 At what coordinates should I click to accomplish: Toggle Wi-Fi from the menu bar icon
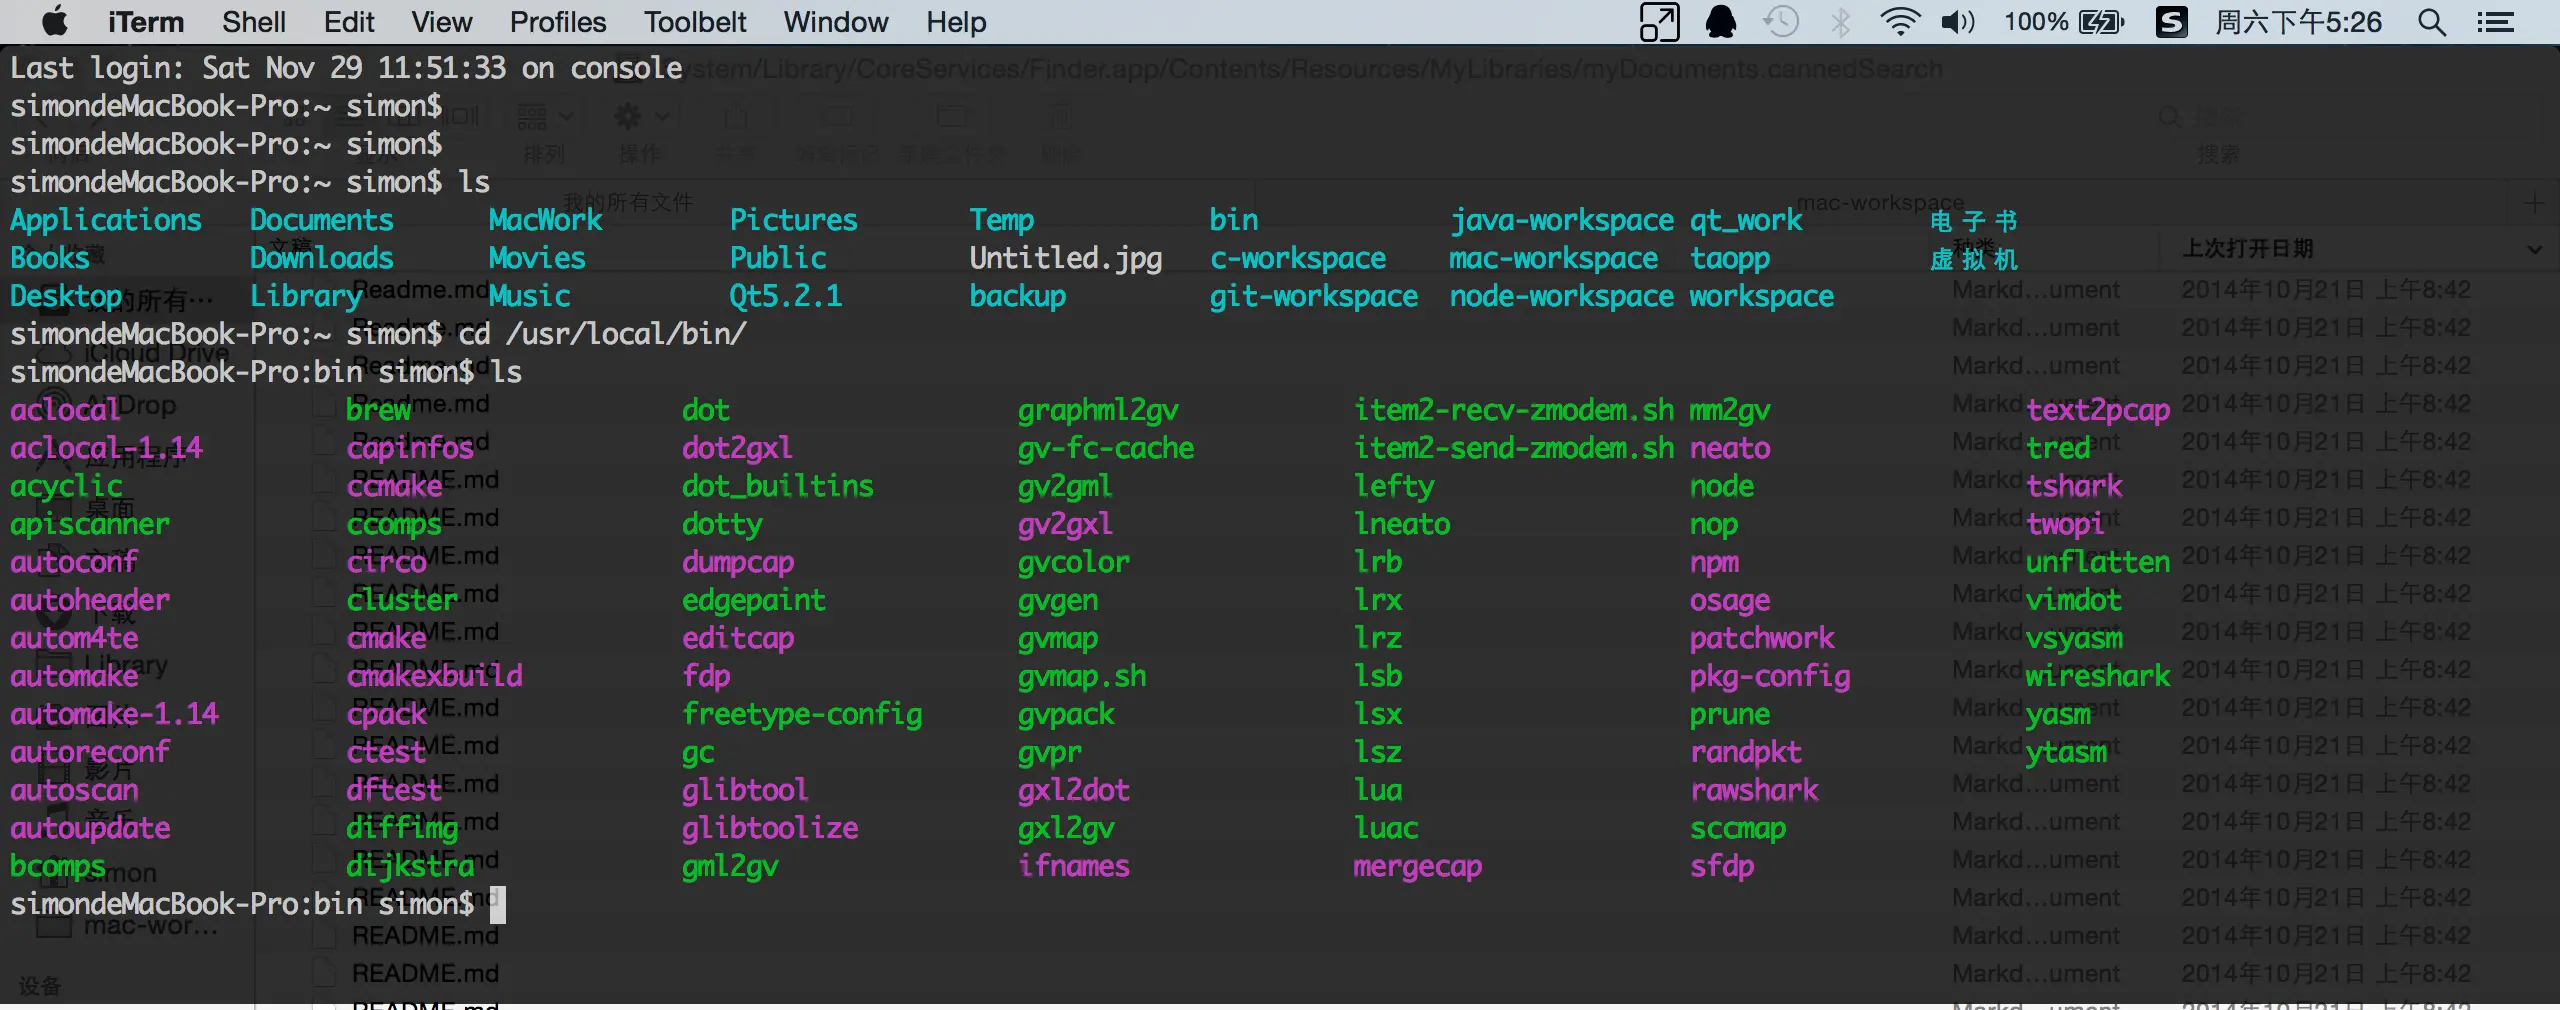[1901, 22]
